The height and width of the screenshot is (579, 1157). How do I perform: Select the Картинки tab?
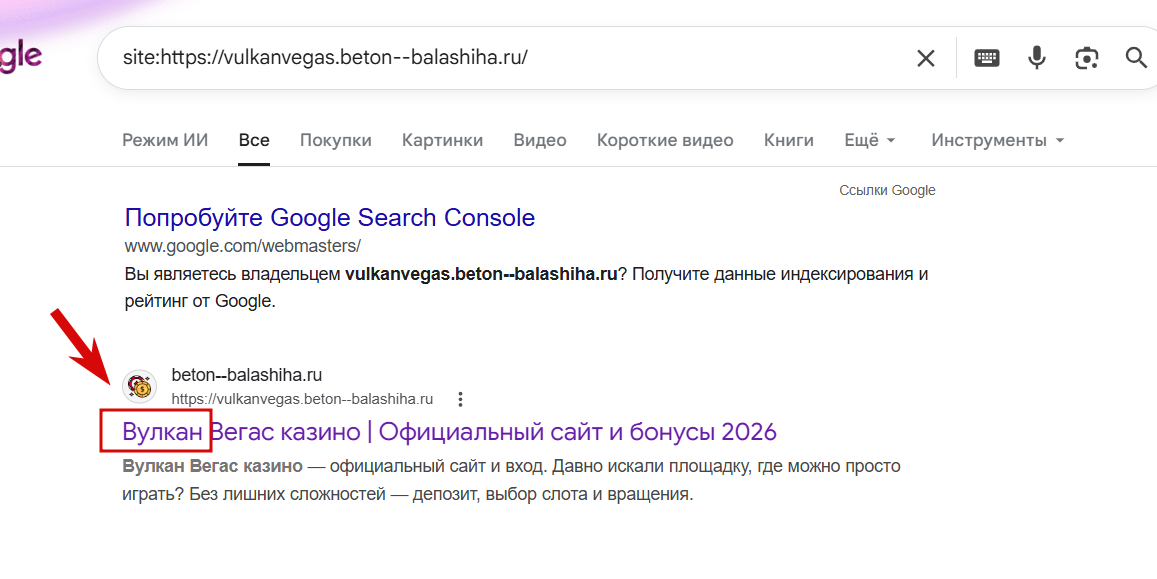click(x=442, y=140)
